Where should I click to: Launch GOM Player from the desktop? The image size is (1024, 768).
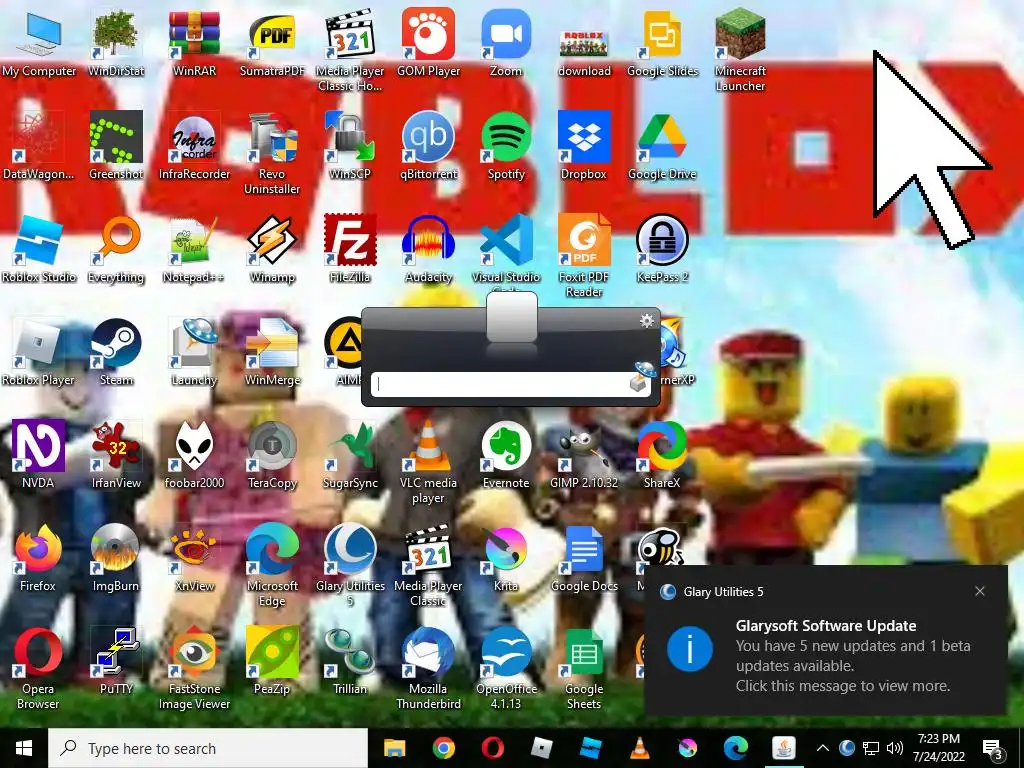[428, 42]
